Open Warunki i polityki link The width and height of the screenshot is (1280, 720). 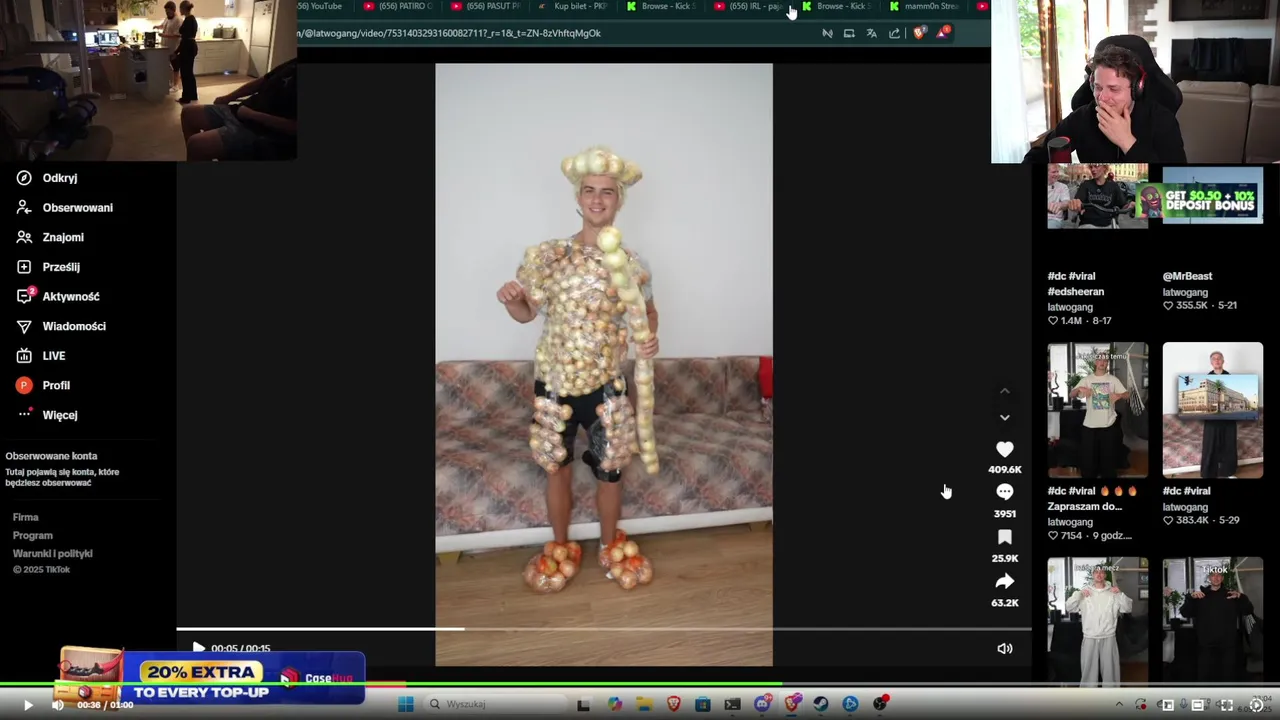point(52,553)
